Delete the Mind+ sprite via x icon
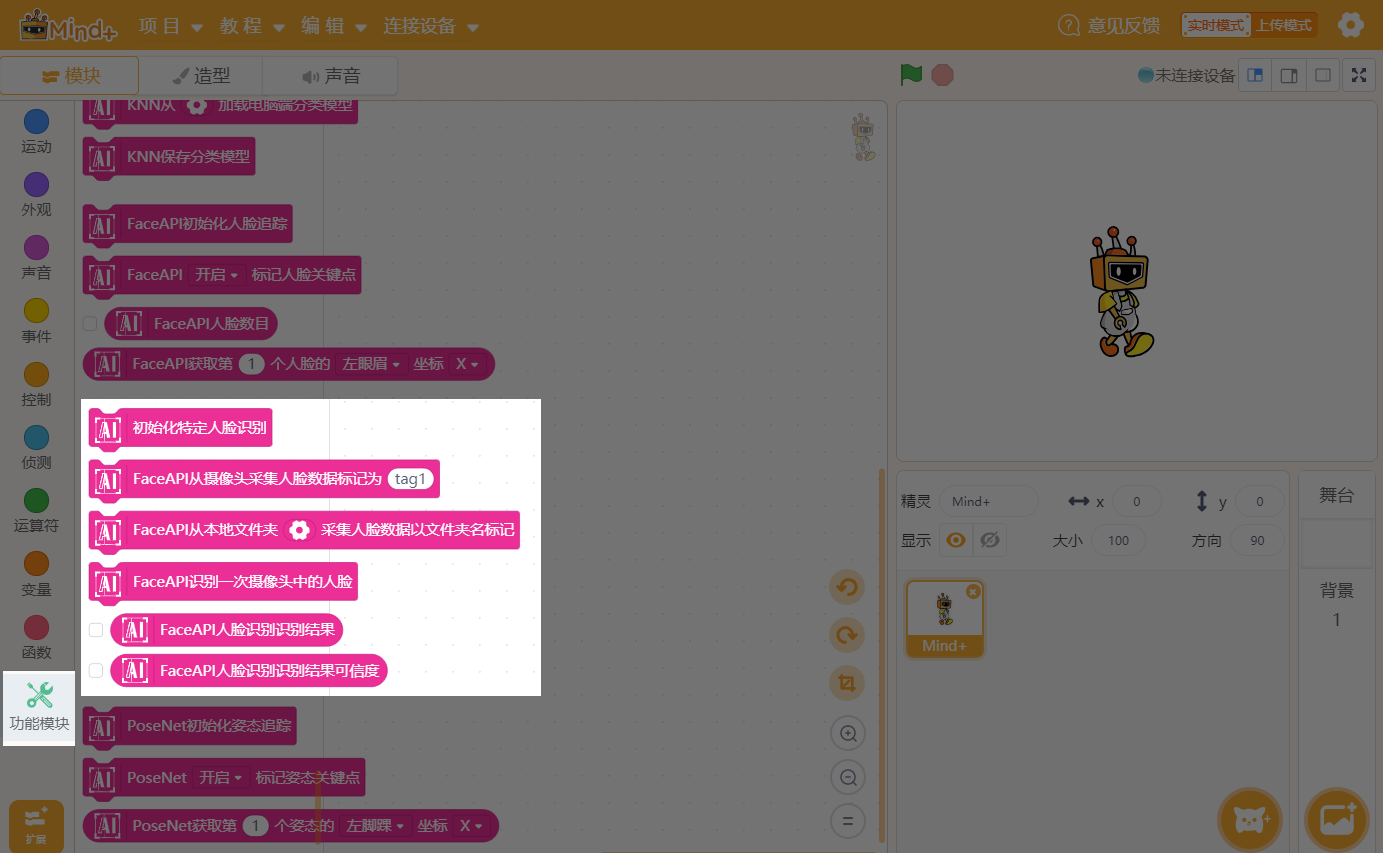 (x=973, y=592)
